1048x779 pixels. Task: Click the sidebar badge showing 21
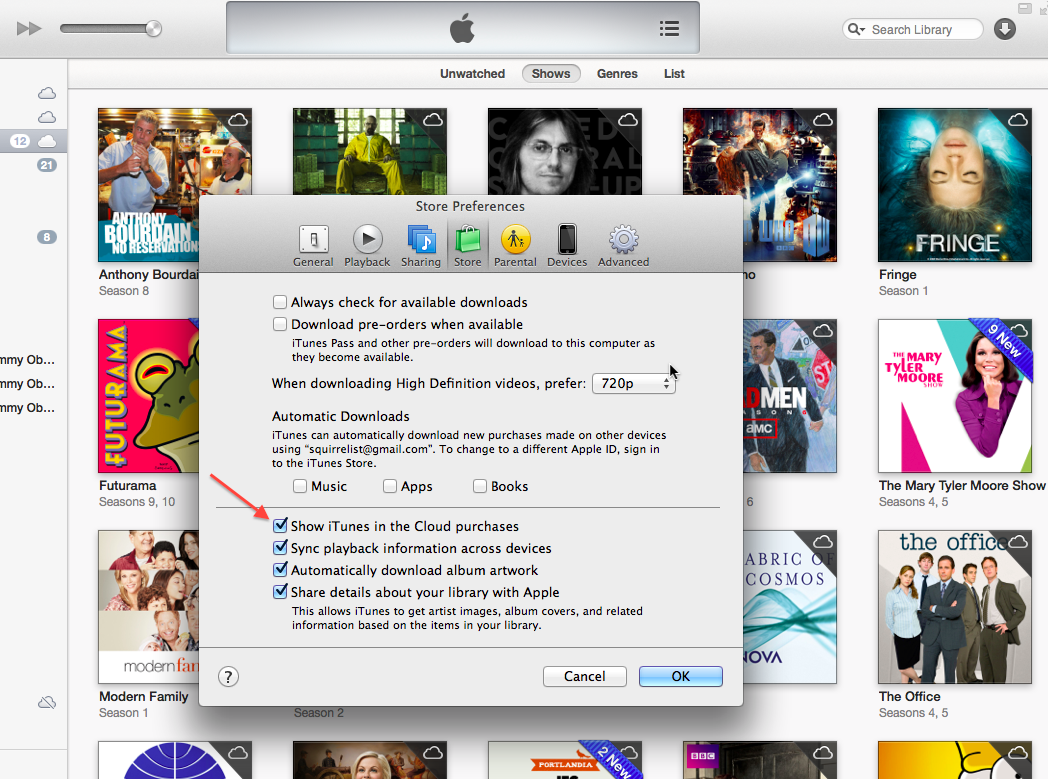(x=47, y=165)
